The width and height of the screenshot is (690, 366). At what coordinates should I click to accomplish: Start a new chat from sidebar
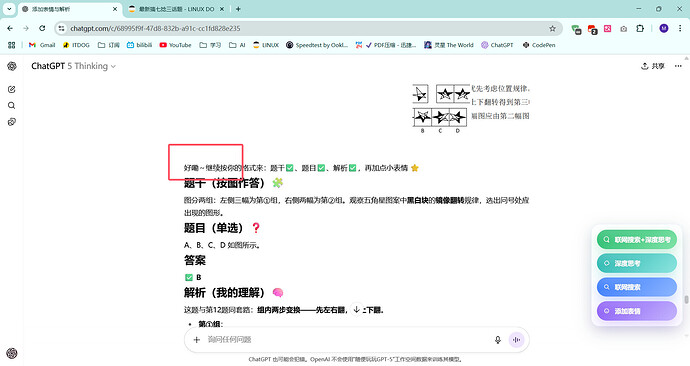tap(12, 89)
